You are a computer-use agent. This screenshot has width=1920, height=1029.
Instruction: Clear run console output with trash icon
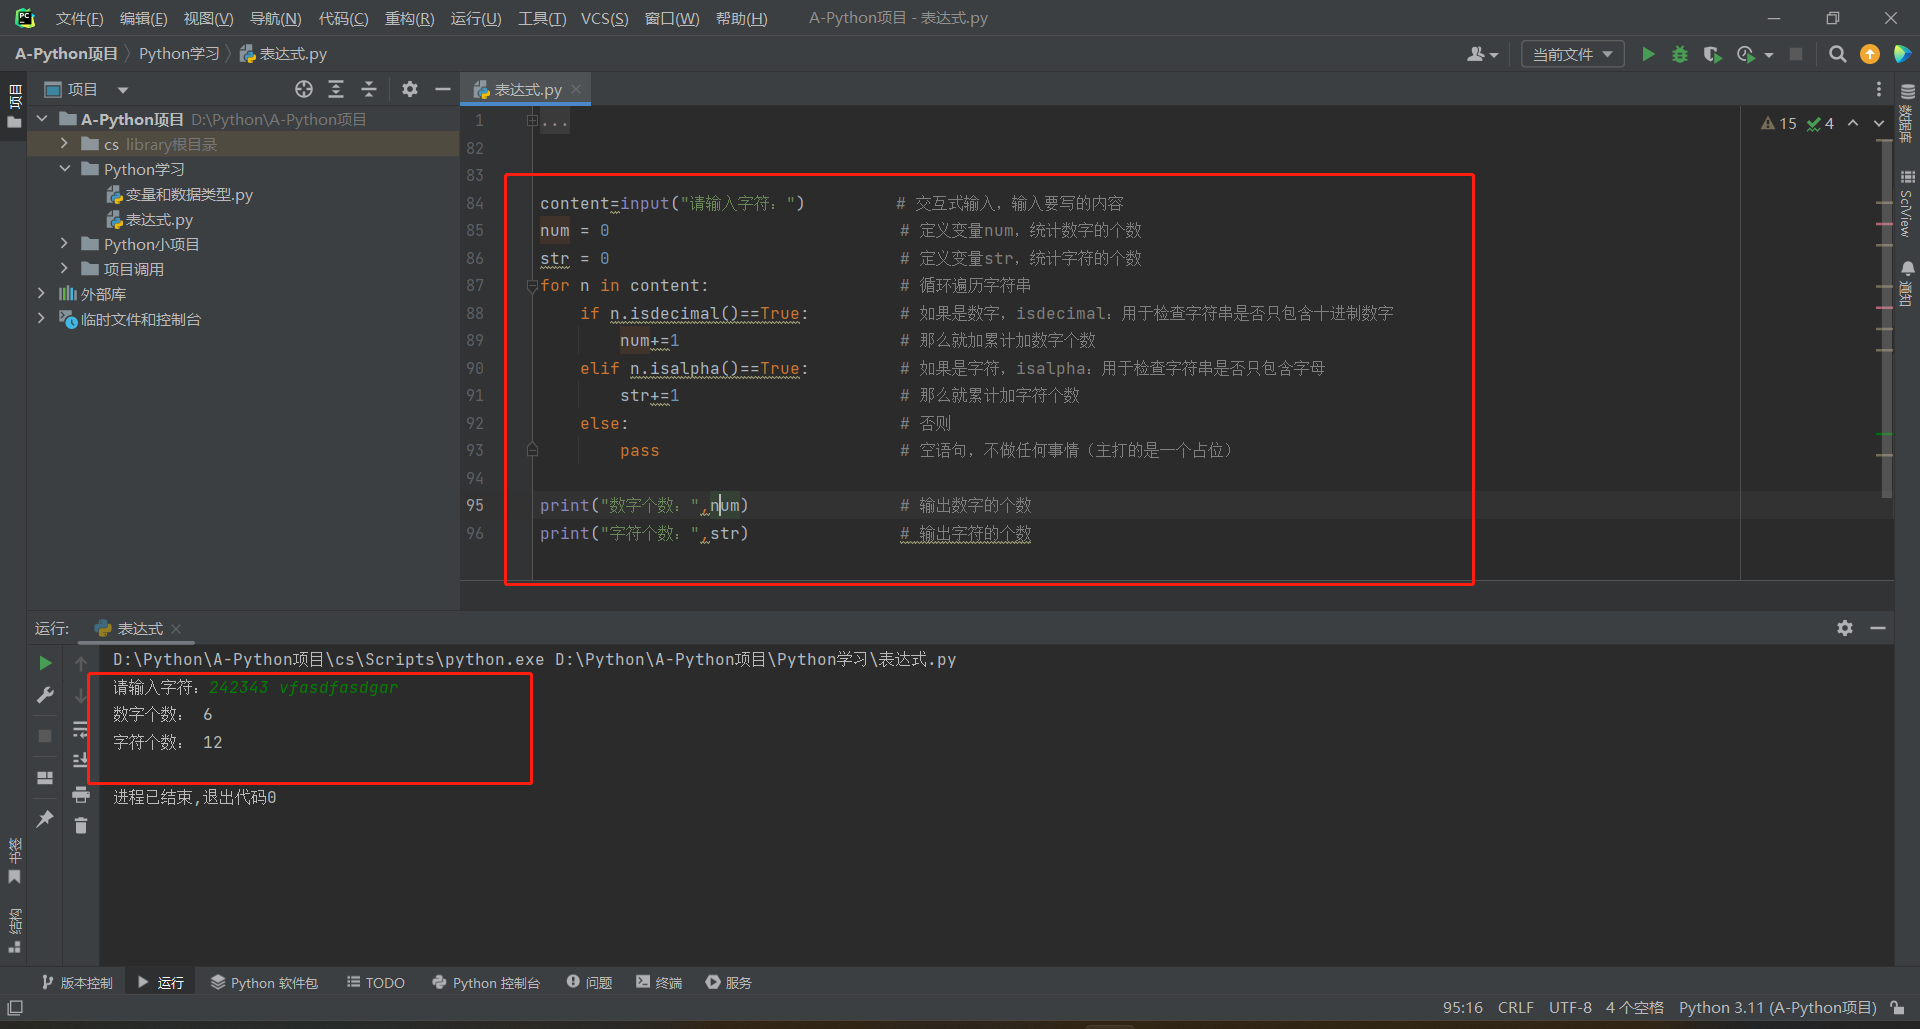(81, 825)
